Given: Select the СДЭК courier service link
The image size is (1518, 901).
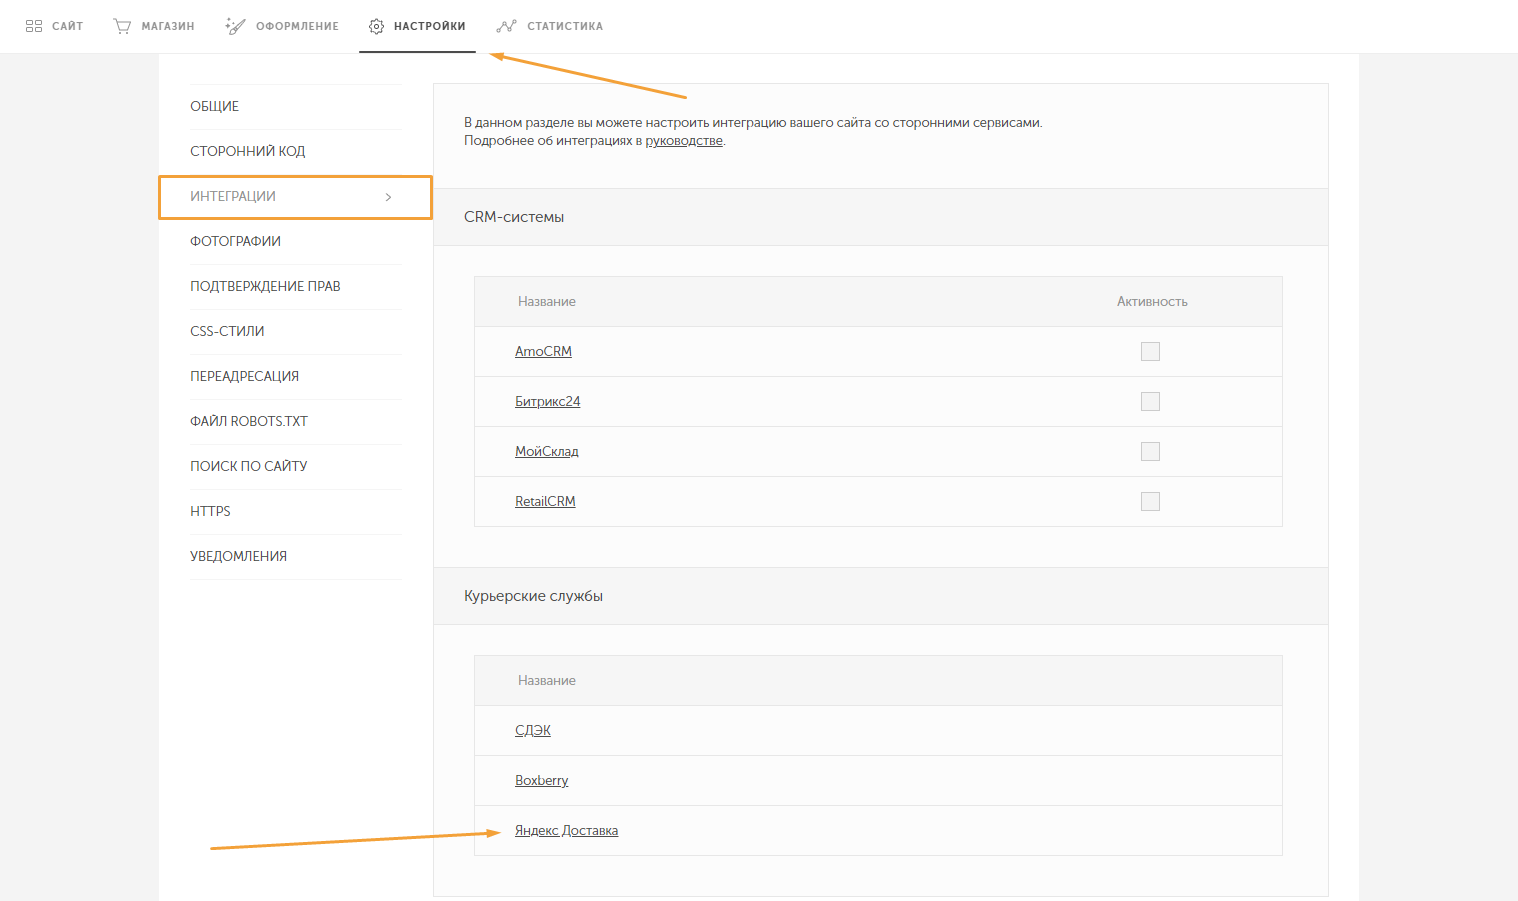Looking at the screenshot, I should [533, 730].
